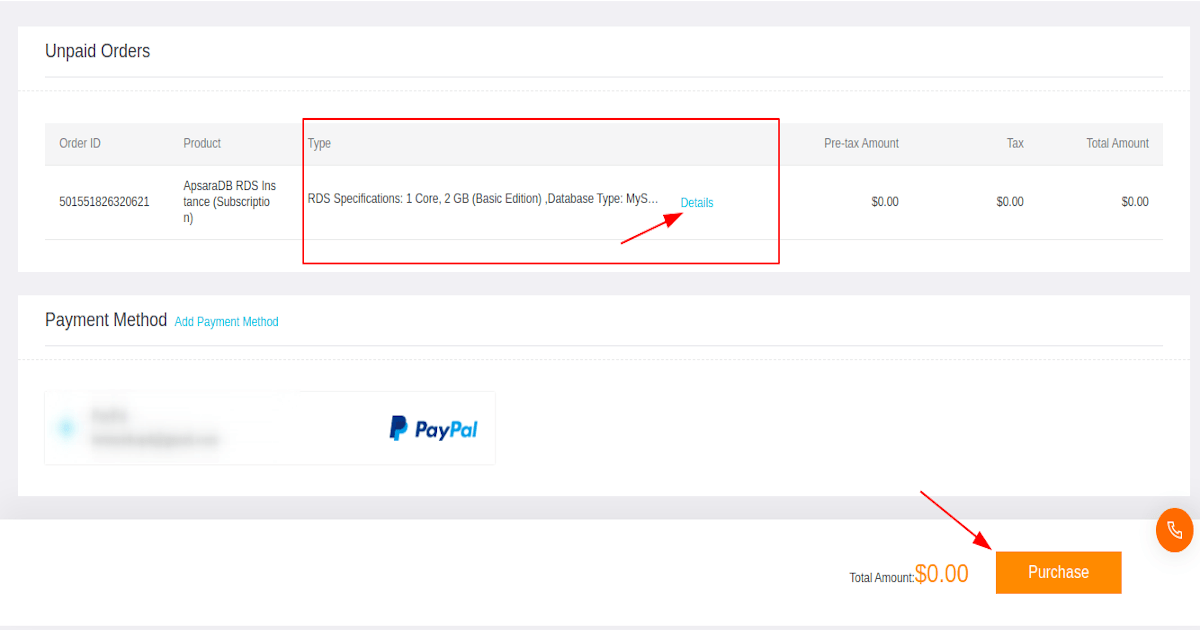Click the bottom Total Amount label
The height and width of the screenshot is (630, 1200).
(x=882, y=578)
